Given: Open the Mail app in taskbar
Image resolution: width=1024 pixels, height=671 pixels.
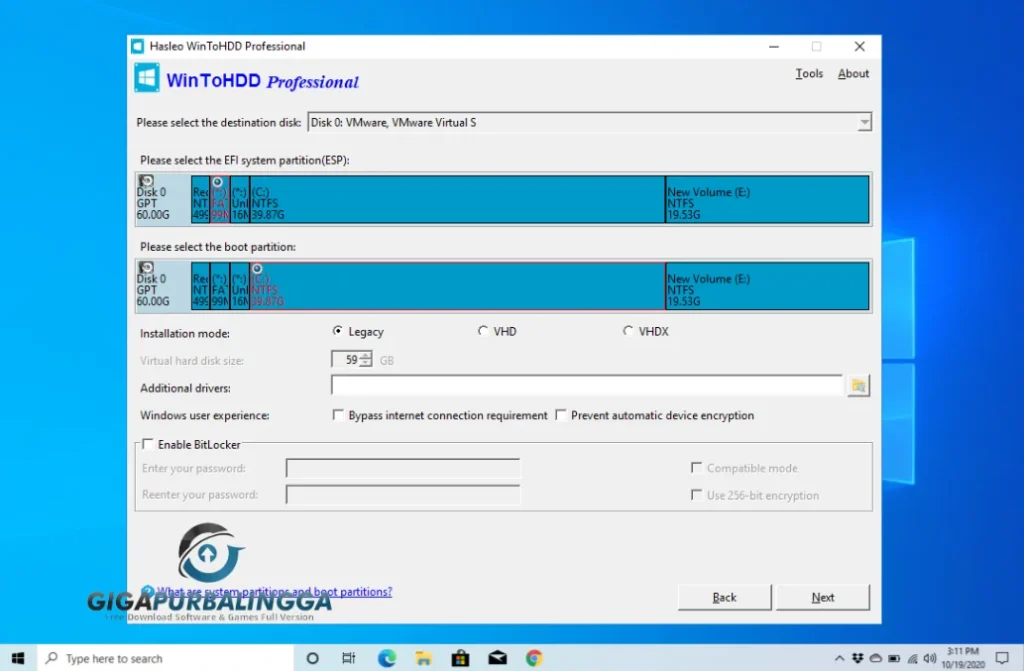Looking at the screenshot, I should pos(497,658).
